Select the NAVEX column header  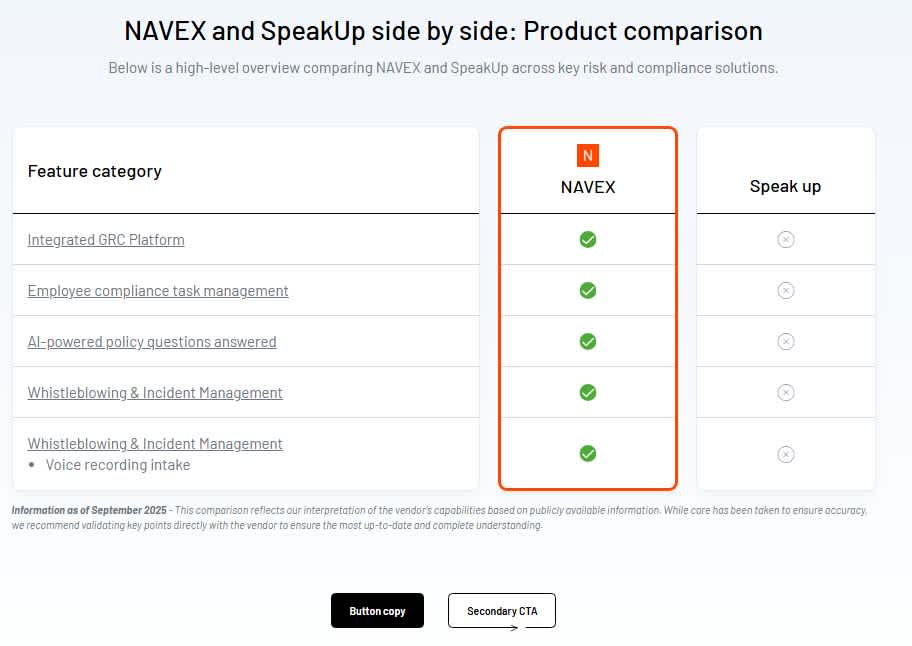(x=588, y=187)
